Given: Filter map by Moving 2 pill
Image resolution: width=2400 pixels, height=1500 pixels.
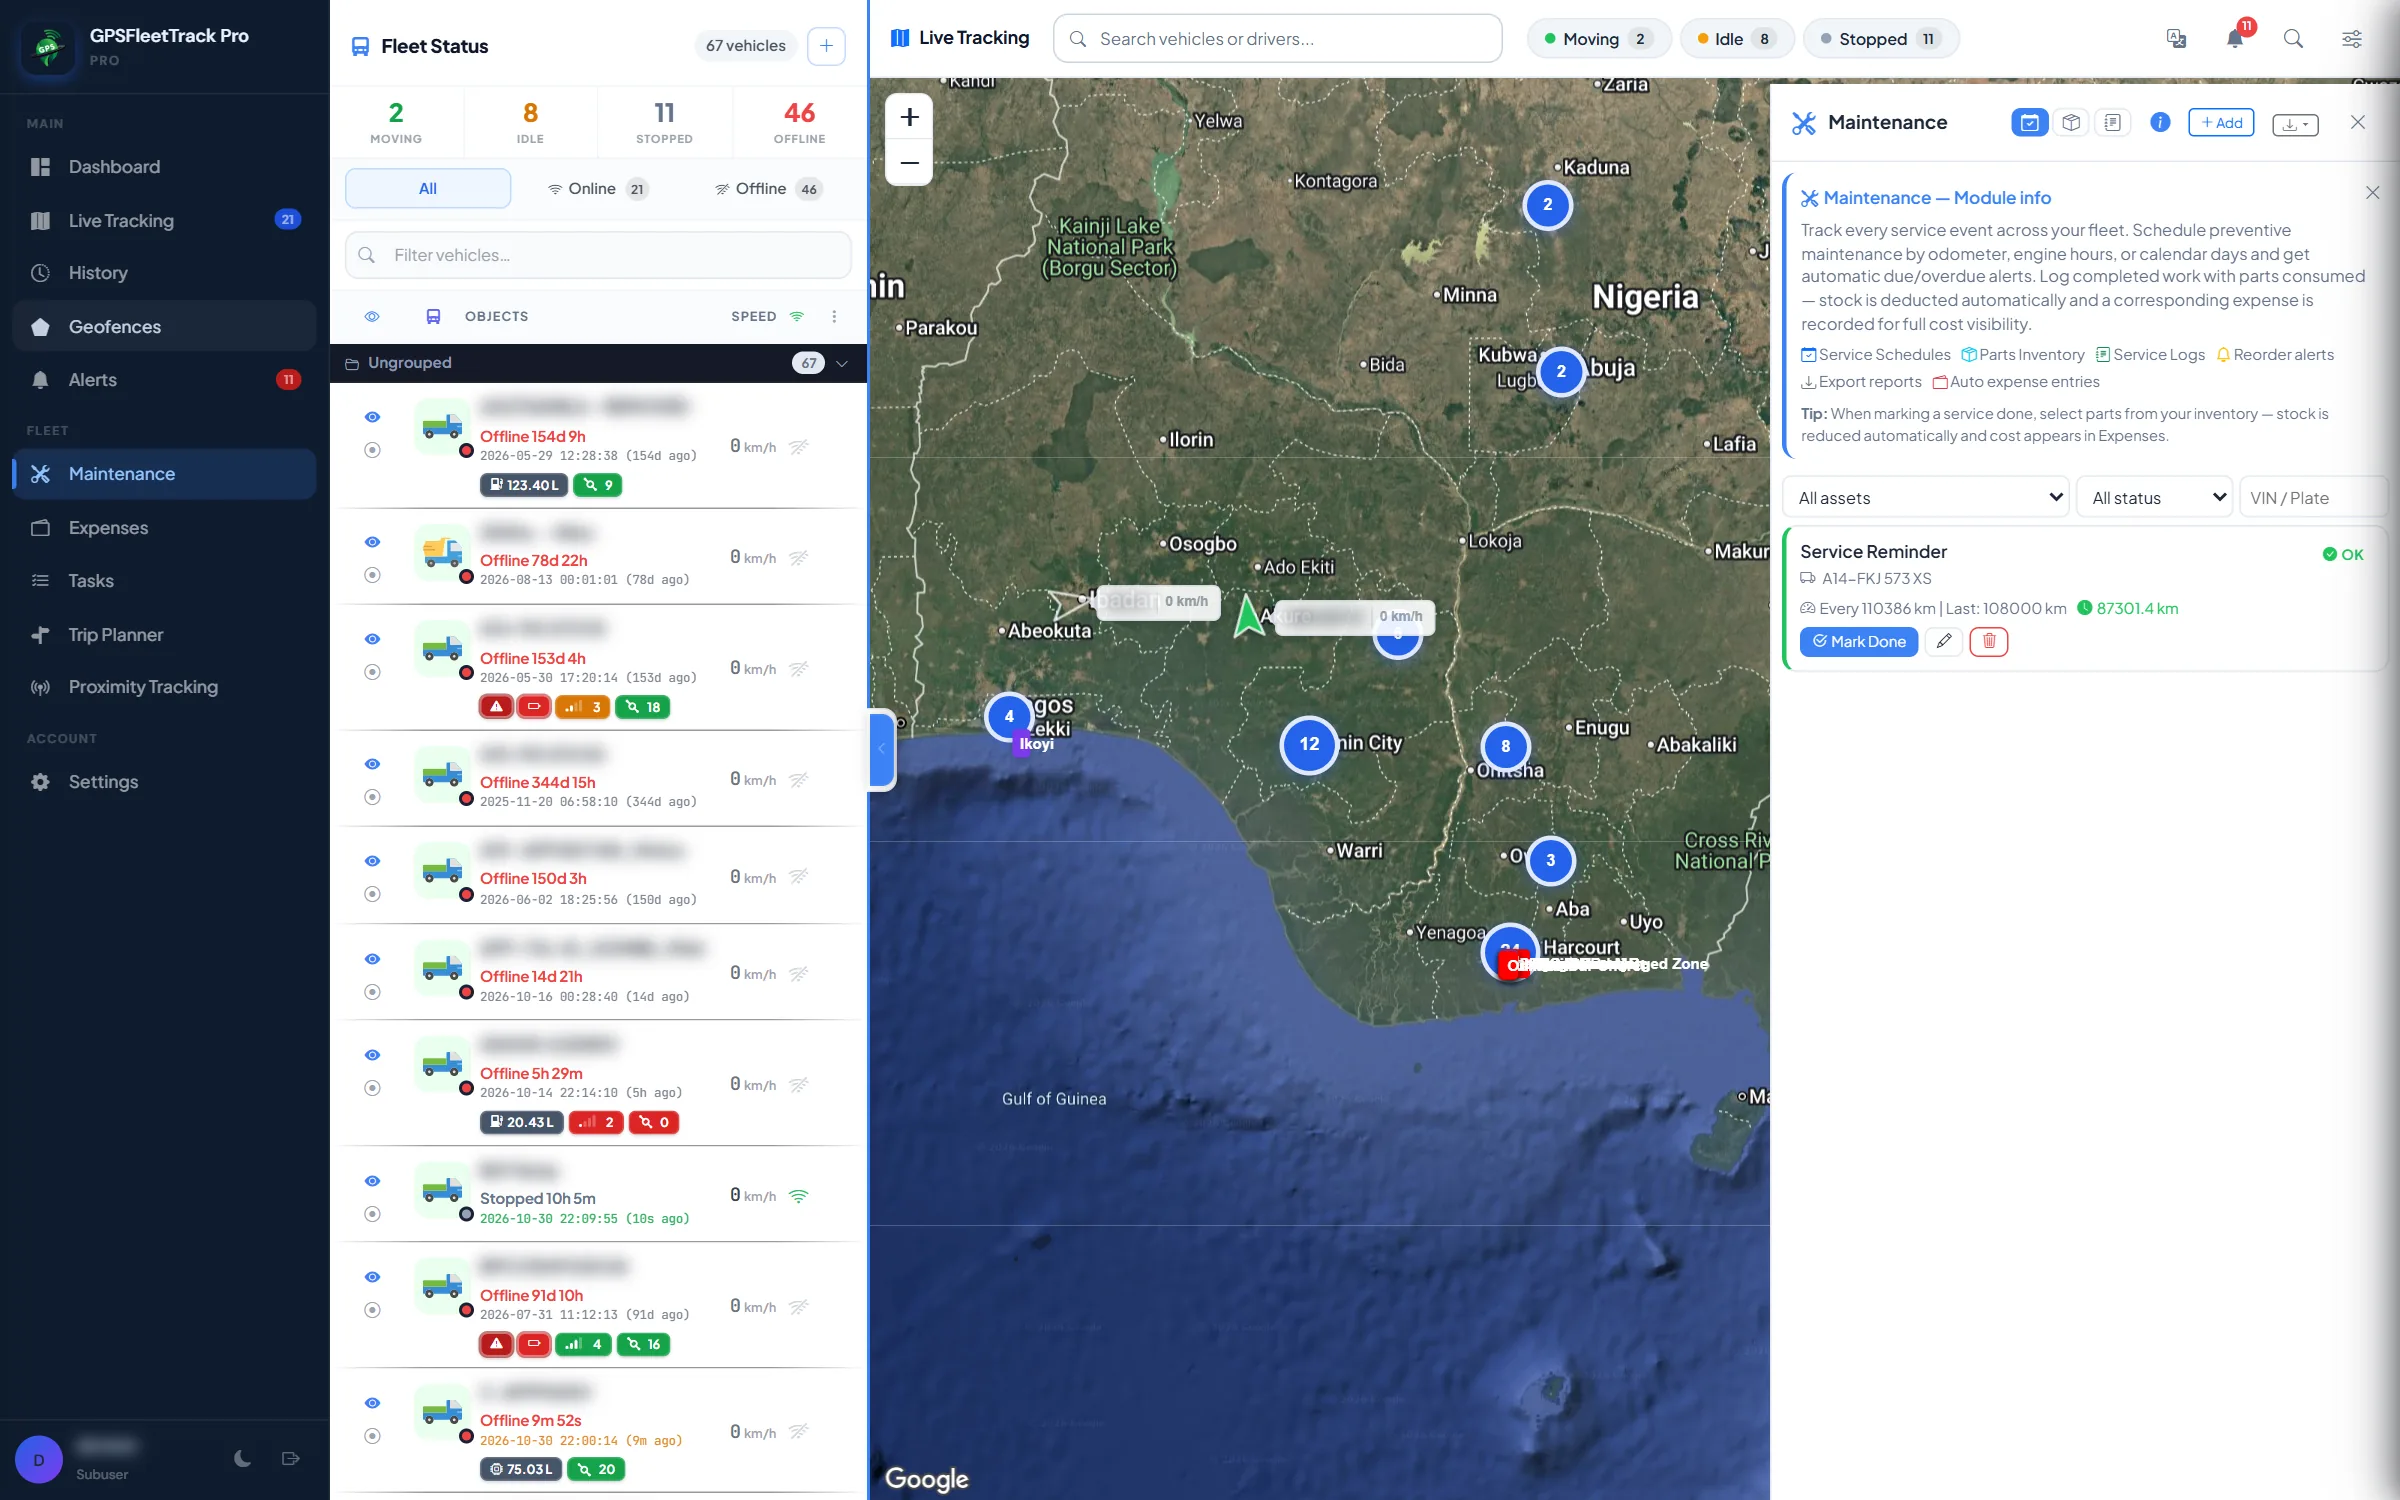Looking at the screenshot, I should (x=1599, y=39).
